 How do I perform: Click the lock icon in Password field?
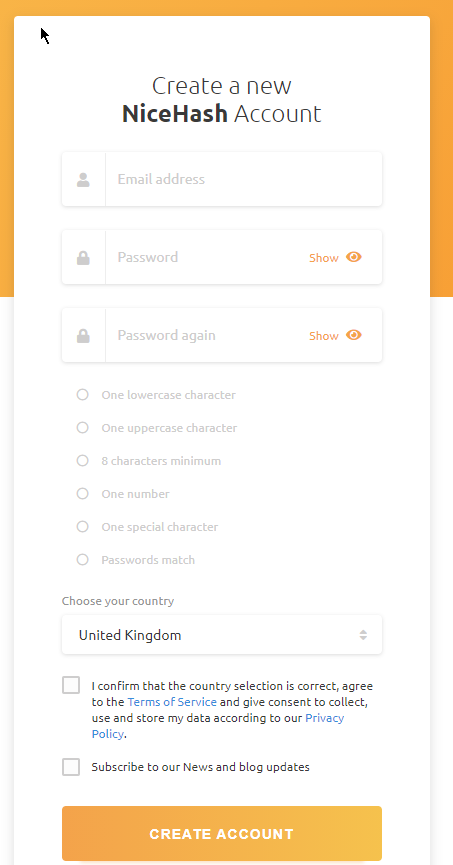83,258
